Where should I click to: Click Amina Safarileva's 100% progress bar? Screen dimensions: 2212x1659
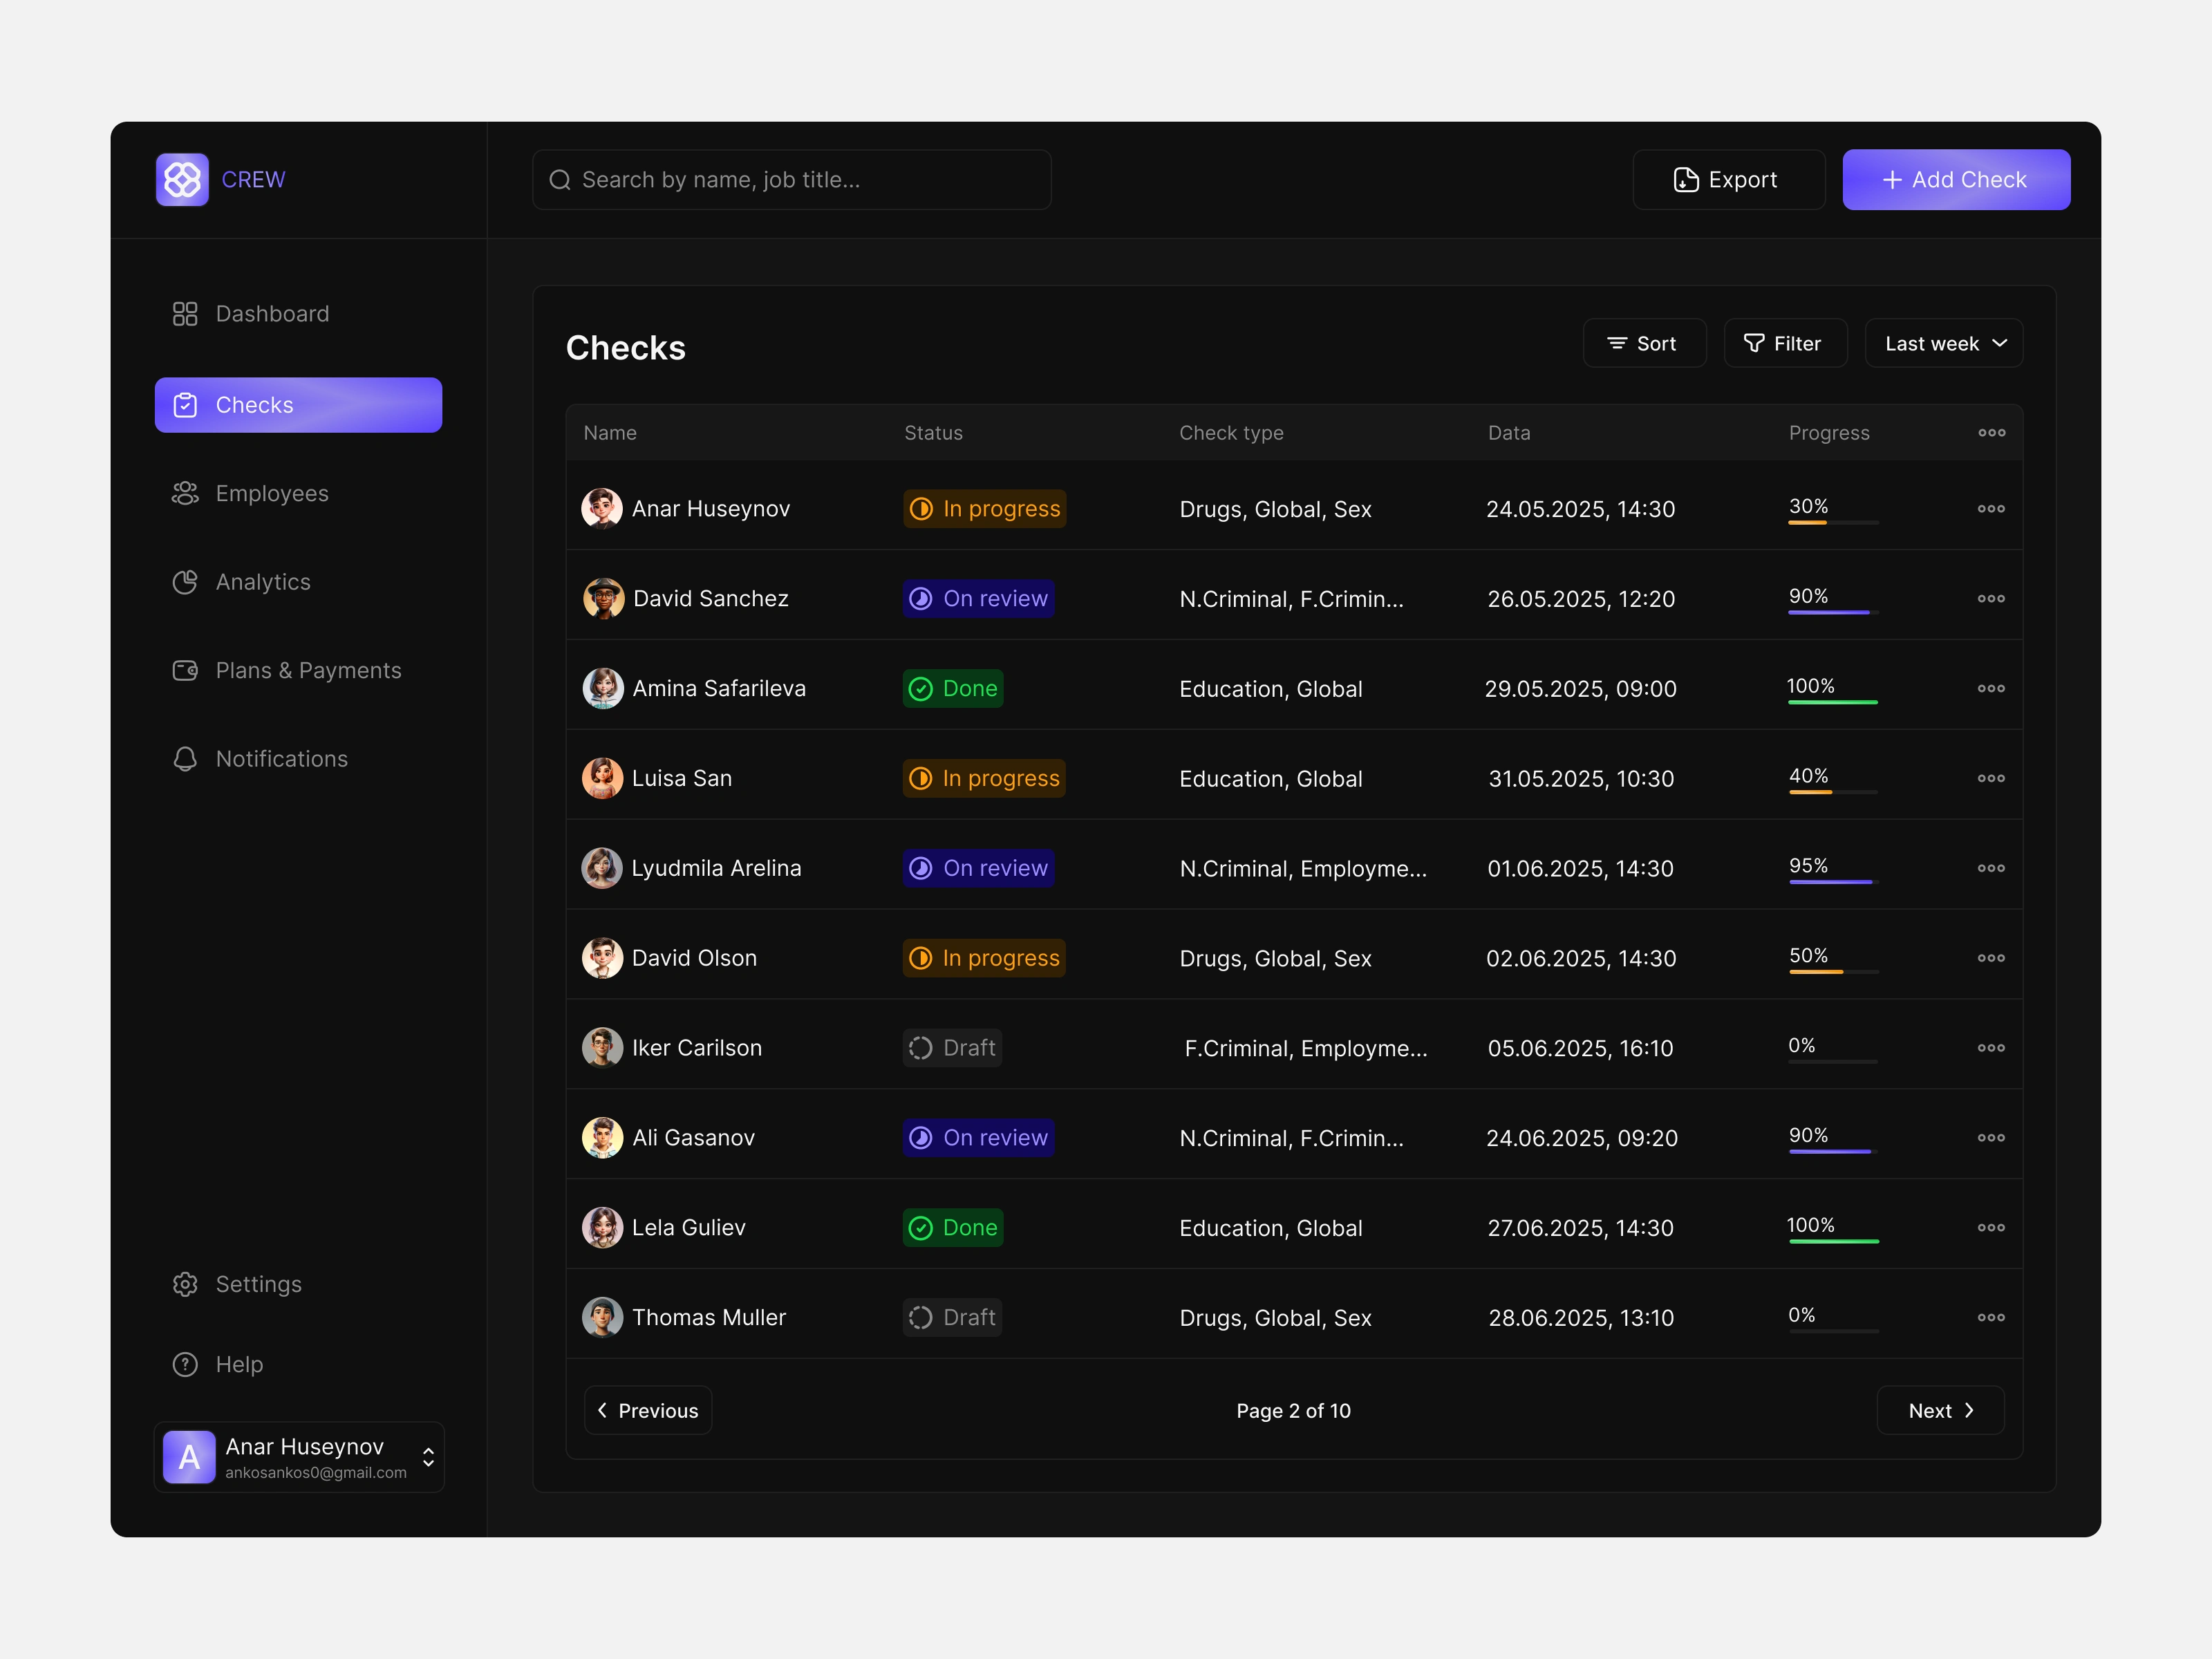pos(1832,702)
